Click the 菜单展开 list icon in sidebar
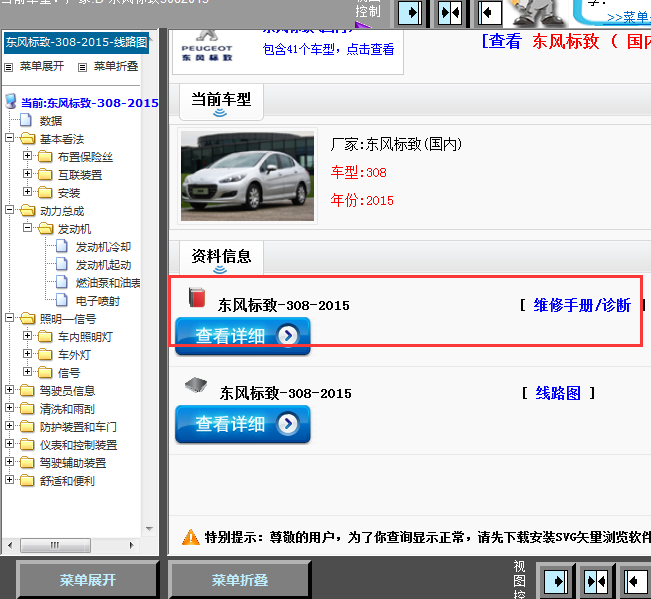 (9, 67)
